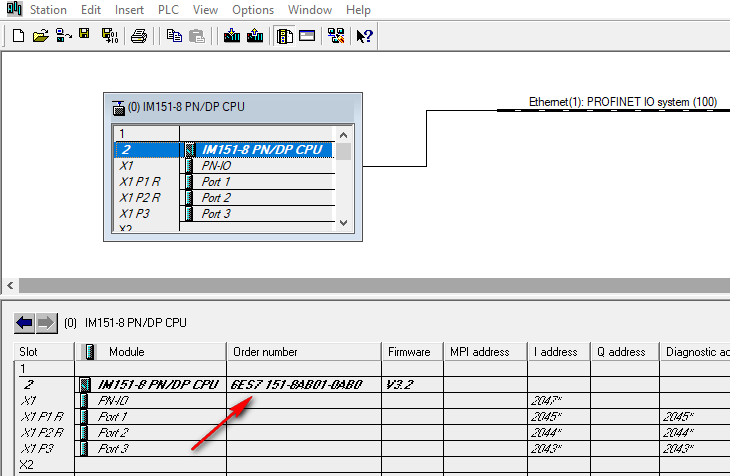730x476 pixels.
Task: Click the Q address column header
Action: pos(625,352)
